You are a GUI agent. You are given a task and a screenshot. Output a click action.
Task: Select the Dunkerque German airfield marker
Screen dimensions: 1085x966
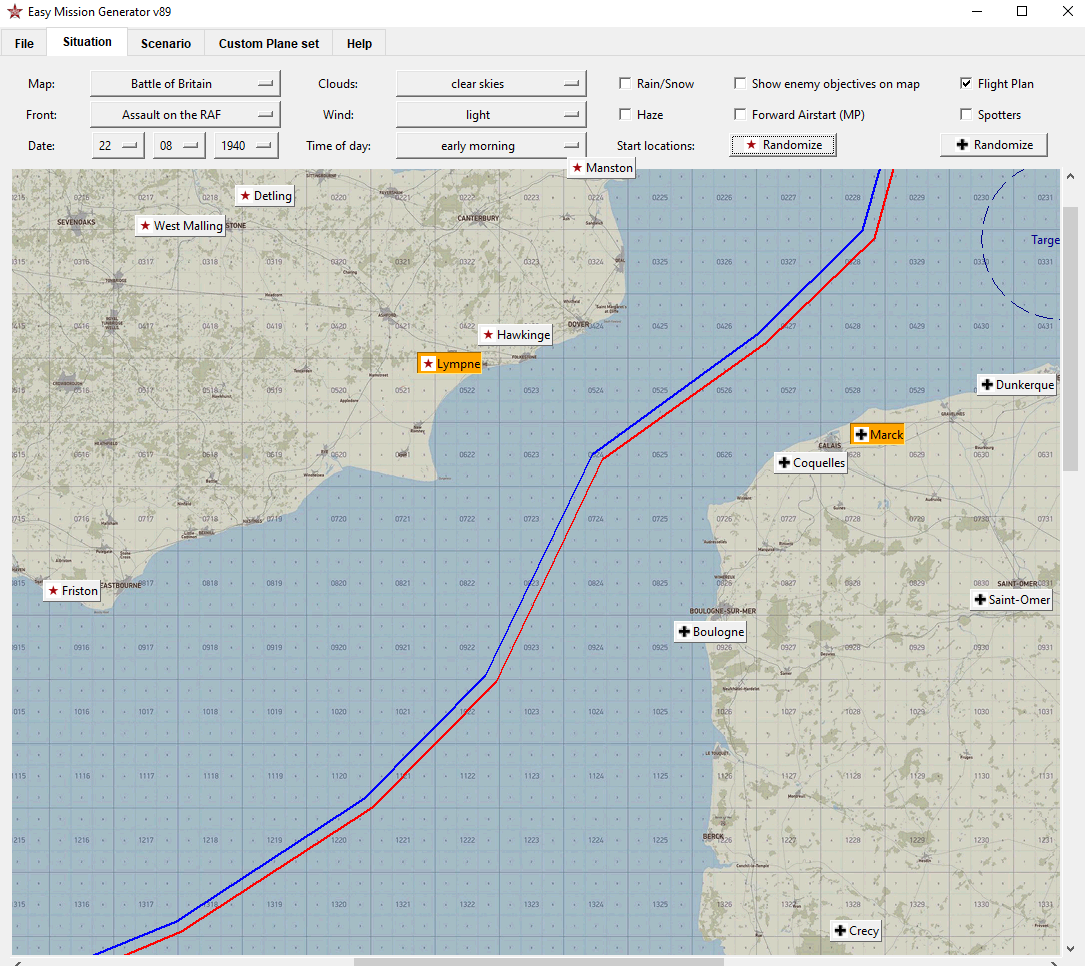pyautogui.click(x=1017, y=385)
